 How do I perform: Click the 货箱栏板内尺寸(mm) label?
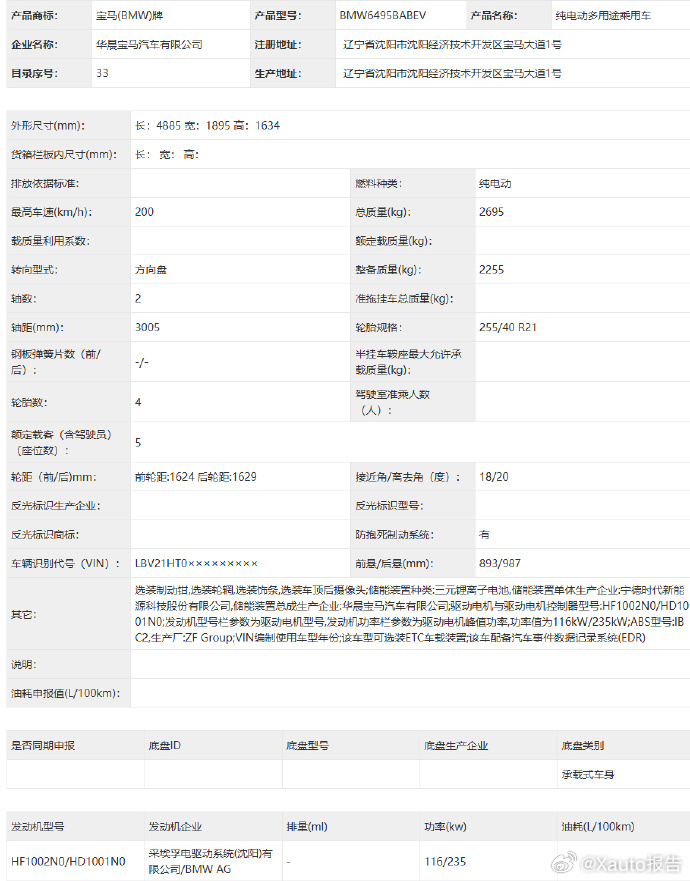point(63,154)
